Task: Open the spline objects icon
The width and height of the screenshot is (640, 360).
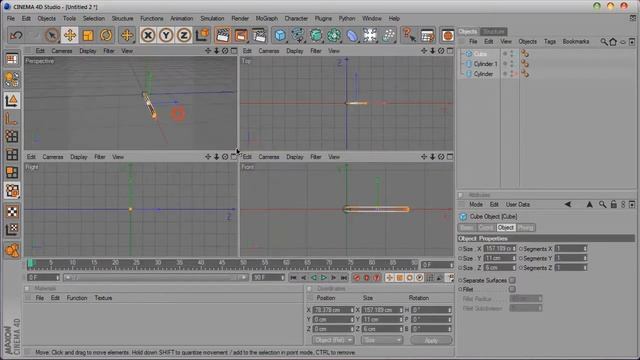Action: 298,36
